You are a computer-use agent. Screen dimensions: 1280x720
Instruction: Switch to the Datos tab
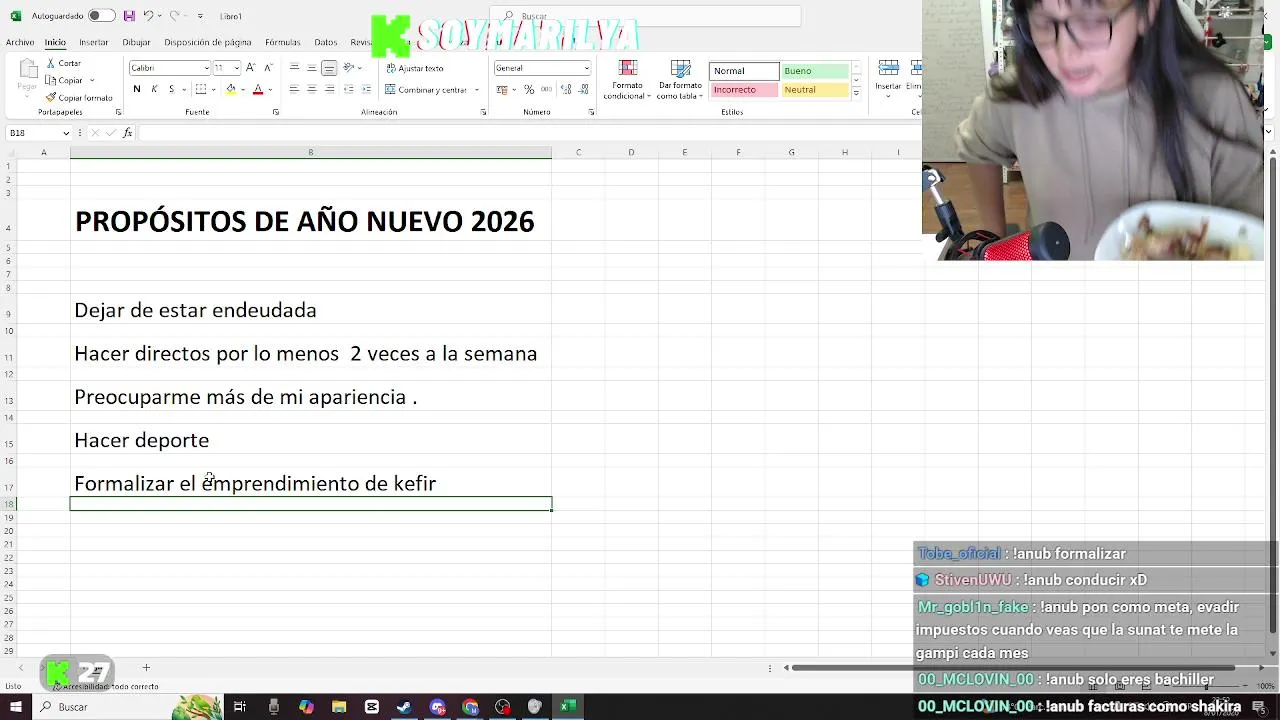pos(326,42)
